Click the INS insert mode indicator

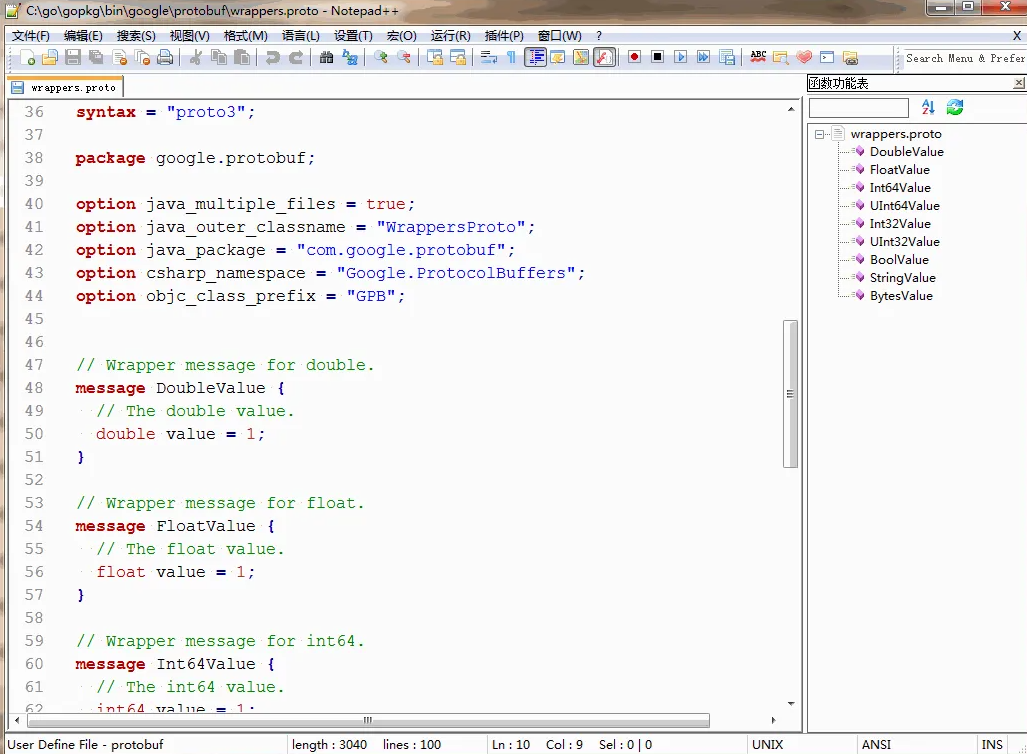click(x=992, y=745)
